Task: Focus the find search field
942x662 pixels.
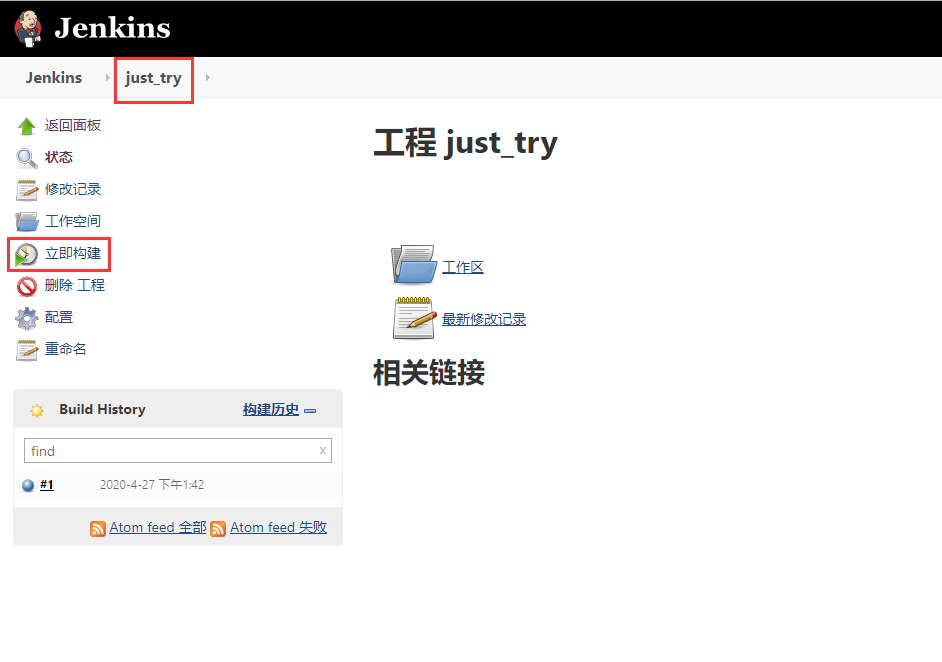Action: point(178,451)
